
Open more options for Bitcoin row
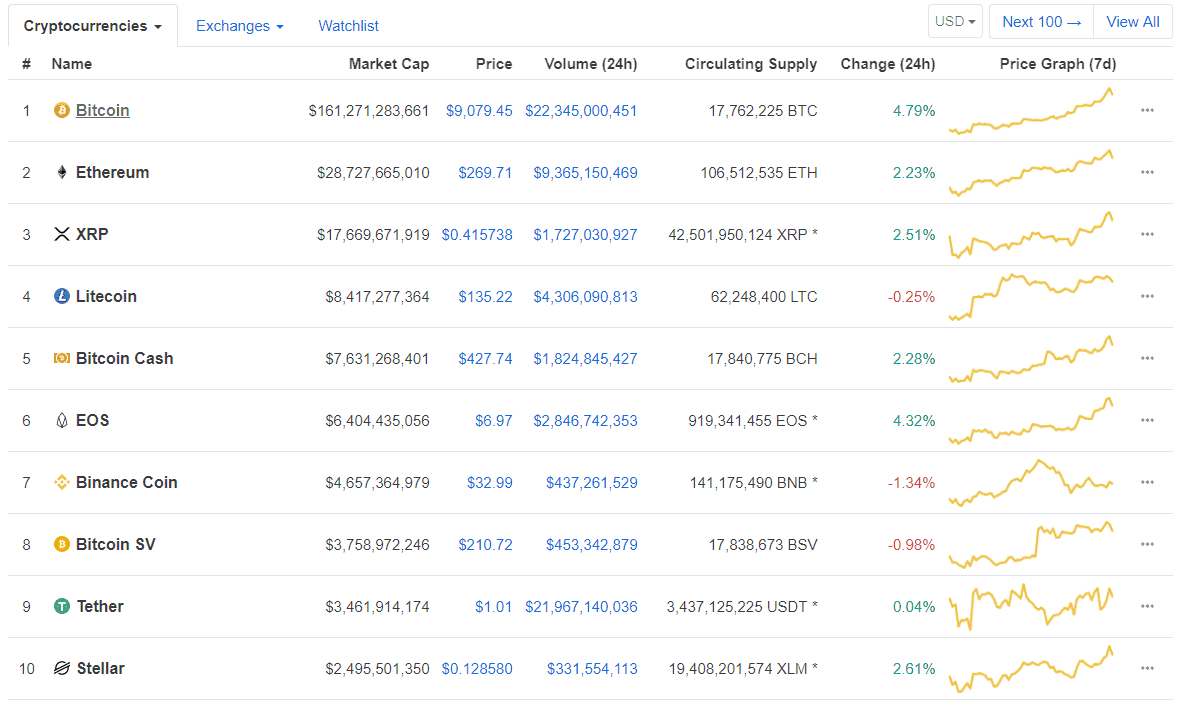(1147, 111)
